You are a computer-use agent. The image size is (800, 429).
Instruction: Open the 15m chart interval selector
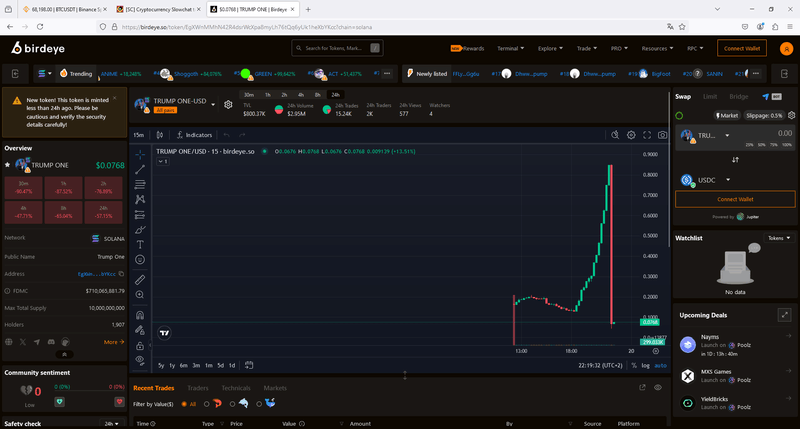point(139,135)
